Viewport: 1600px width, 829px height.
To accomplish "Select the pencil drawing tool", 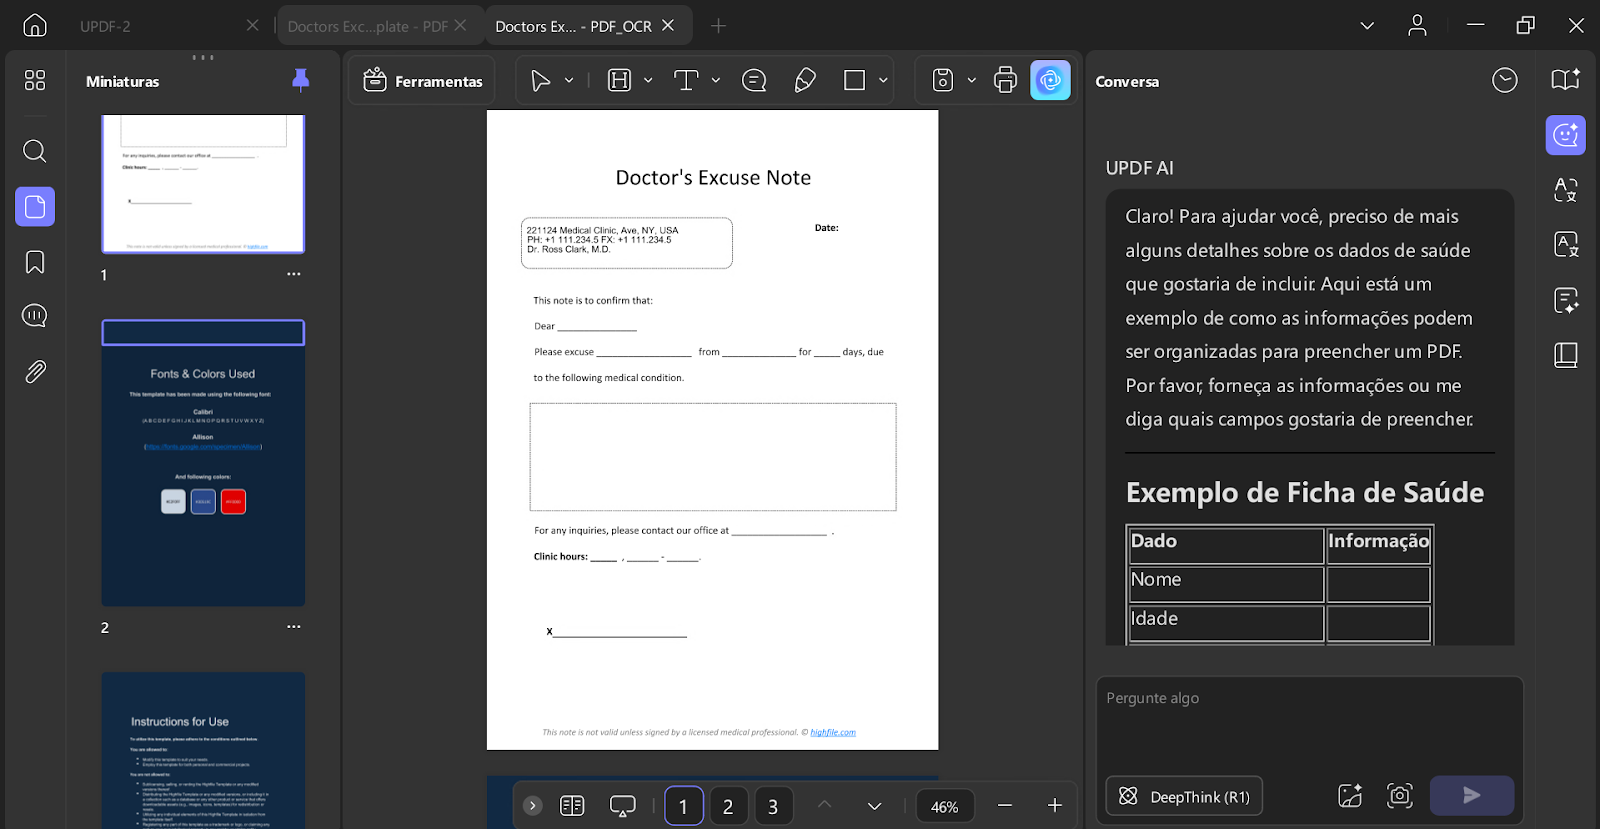I will [805, 81].
